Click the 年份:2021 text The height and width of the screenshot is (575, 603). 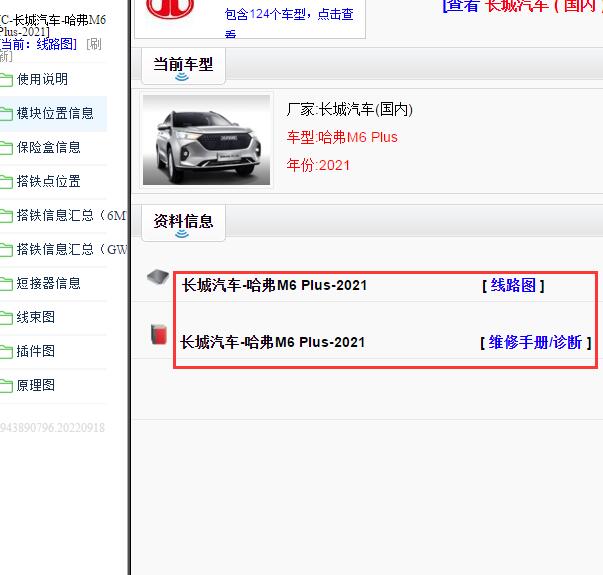(x=318, y=165)
